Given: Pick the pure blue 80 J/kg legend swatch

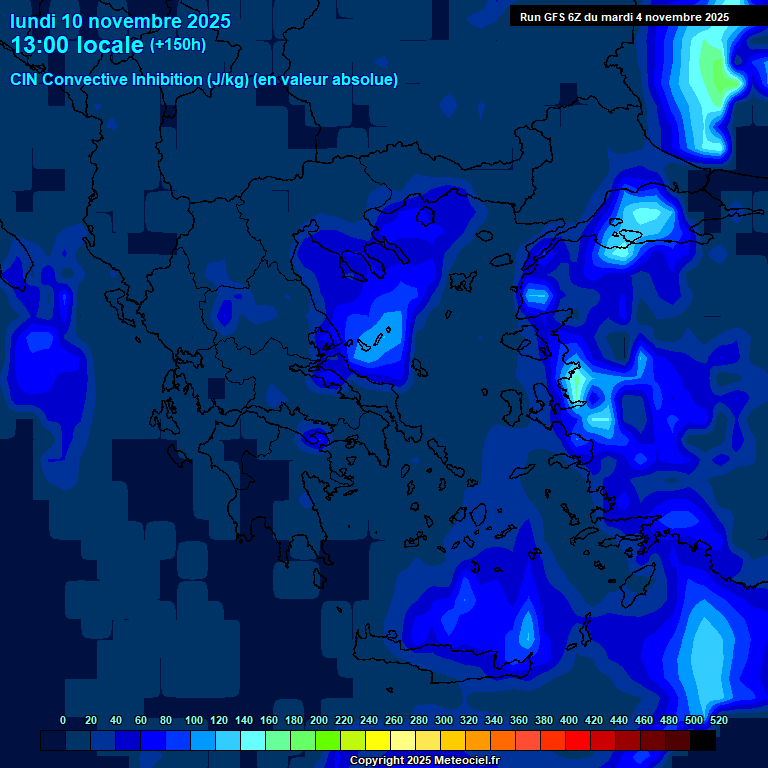Looking at the screenshot, I should coord(153,741).
